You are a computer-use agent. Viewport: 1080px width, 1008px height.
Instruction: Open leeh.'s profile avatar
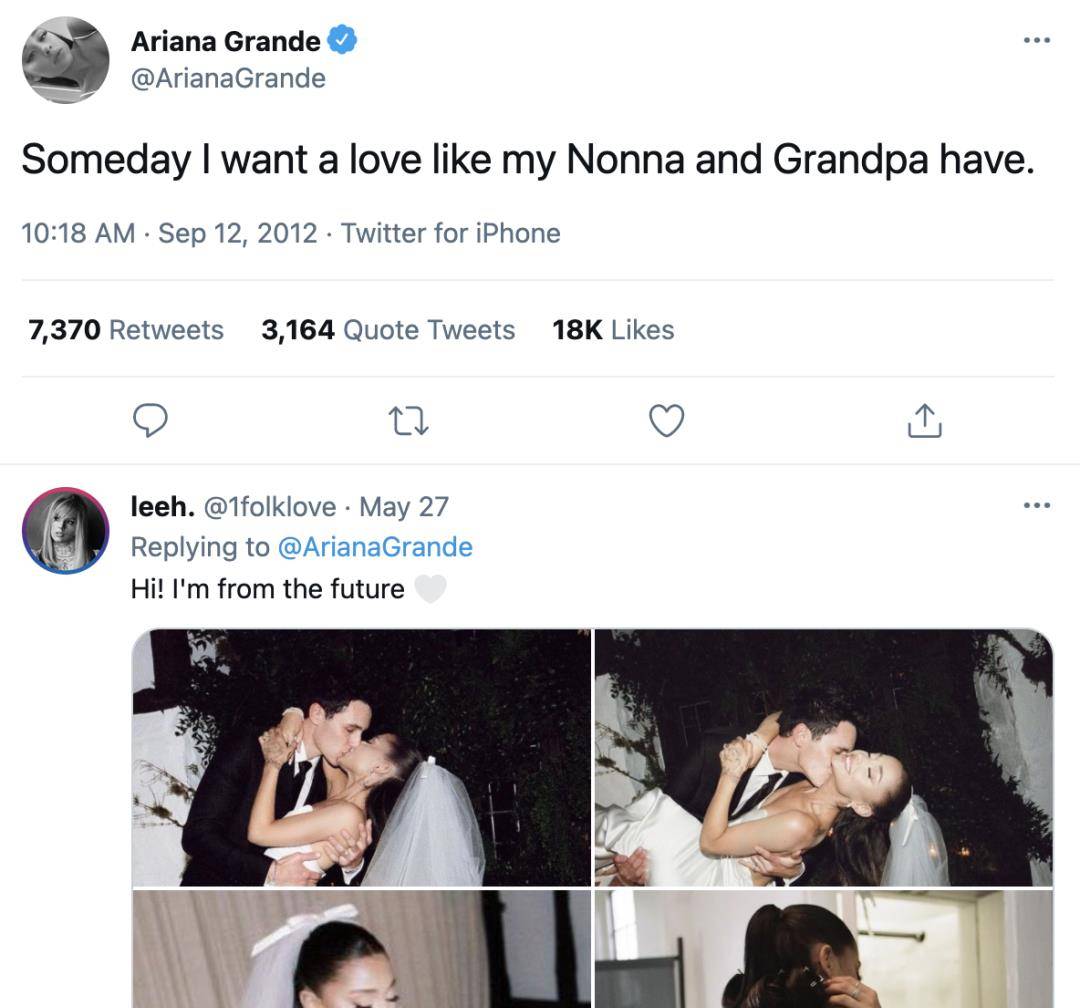coord(65,531)
